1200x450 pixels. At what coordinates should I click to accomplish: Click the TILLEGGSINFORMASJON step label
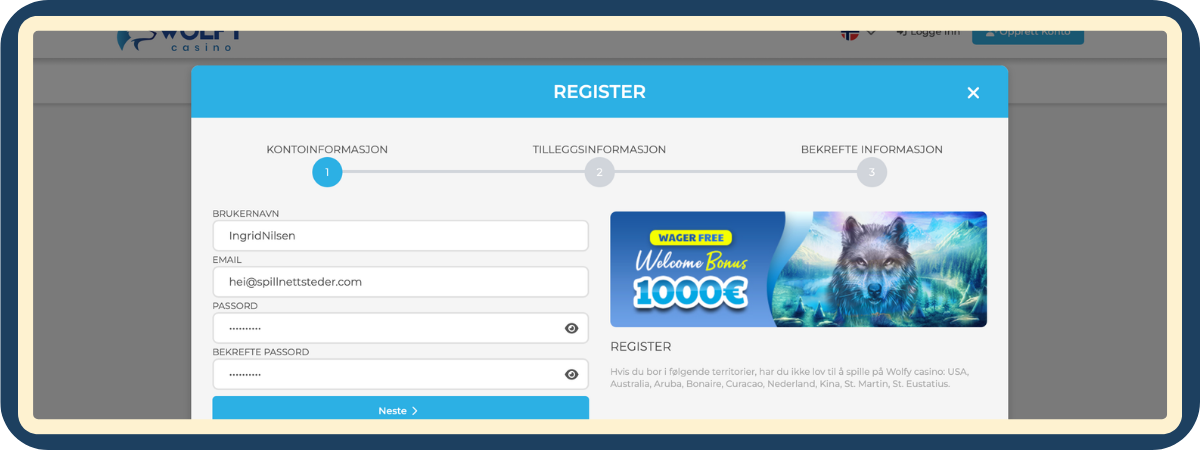[x=599, y=149]
